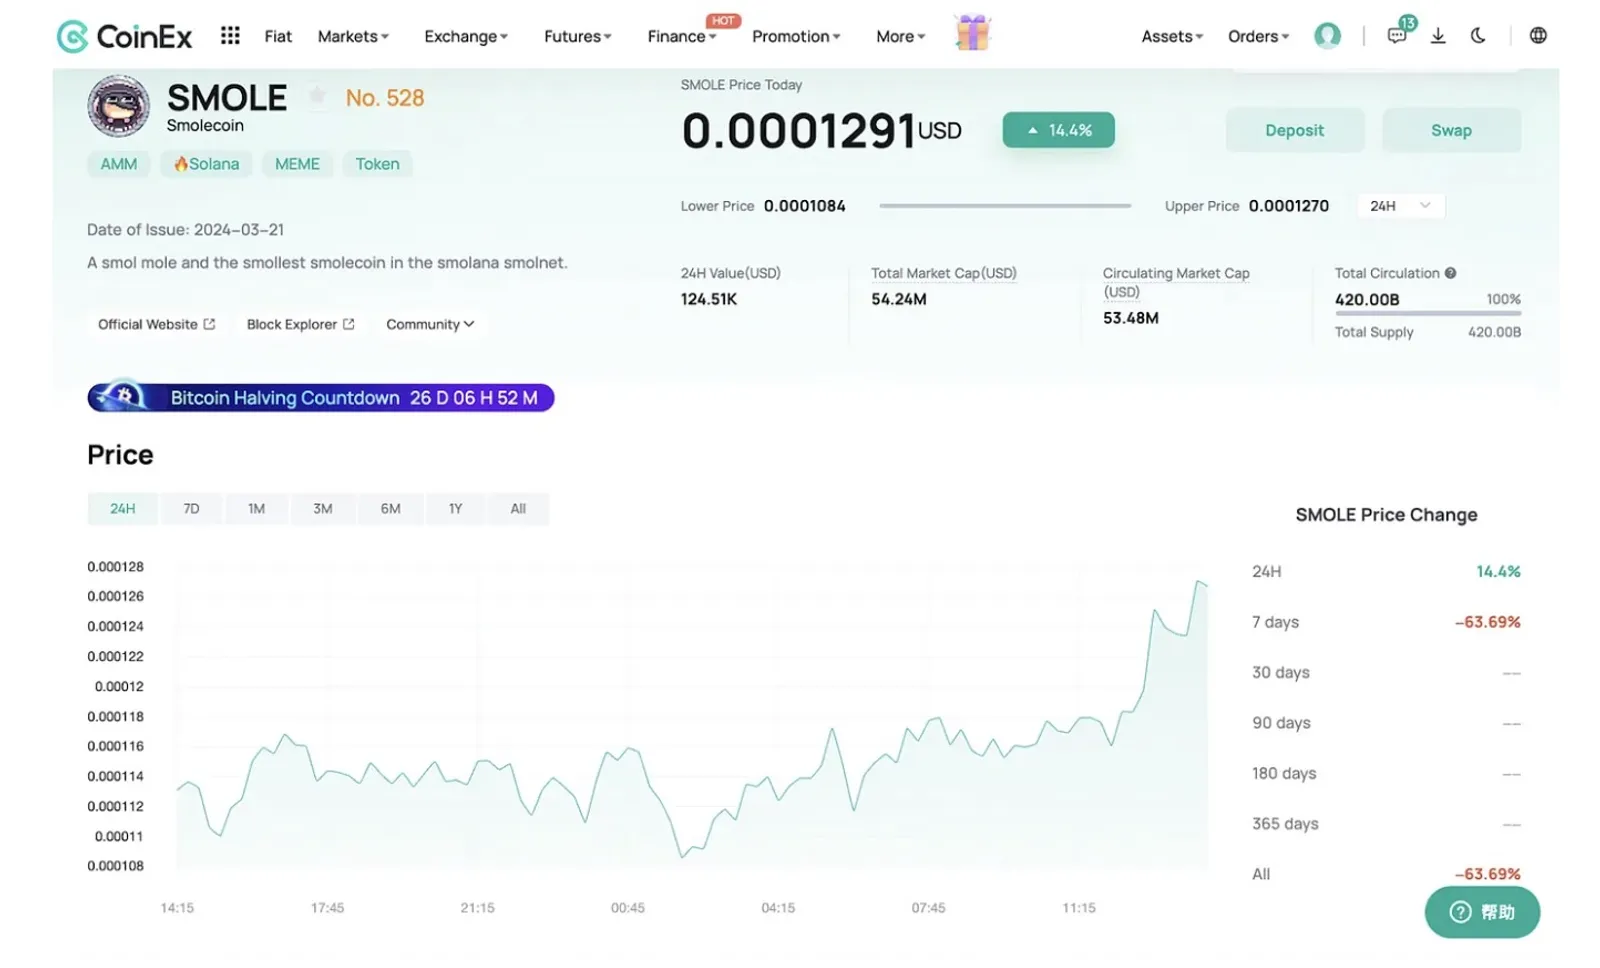
Task: Select the 1M chart tab
Action: 256,508
